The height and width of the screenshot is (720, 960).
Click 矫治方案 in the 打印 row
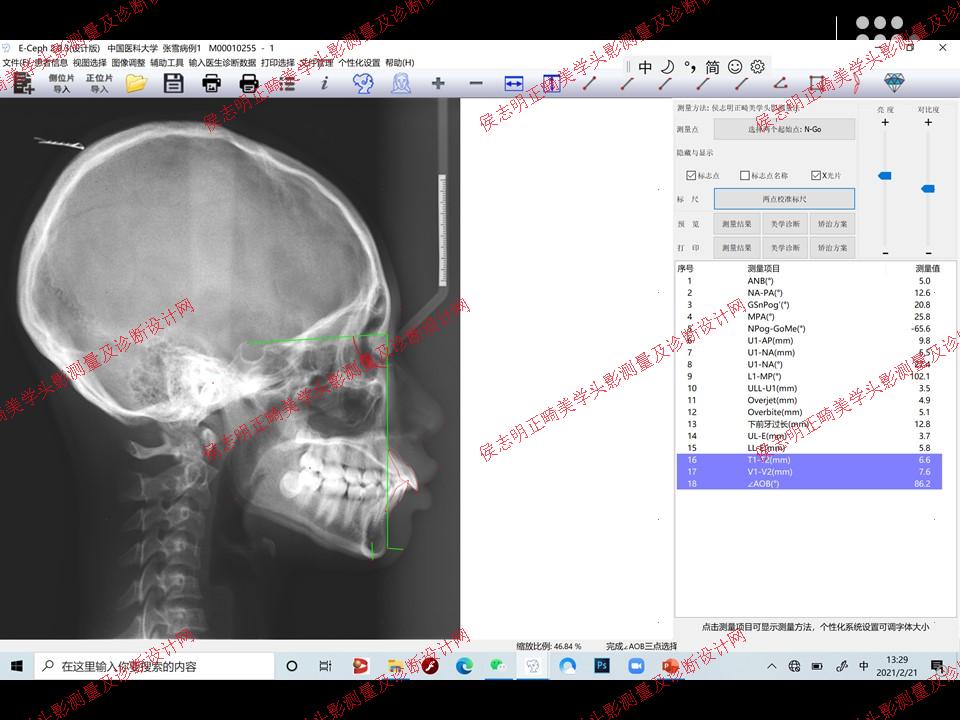pyautogui.click(x=832, y=248)
